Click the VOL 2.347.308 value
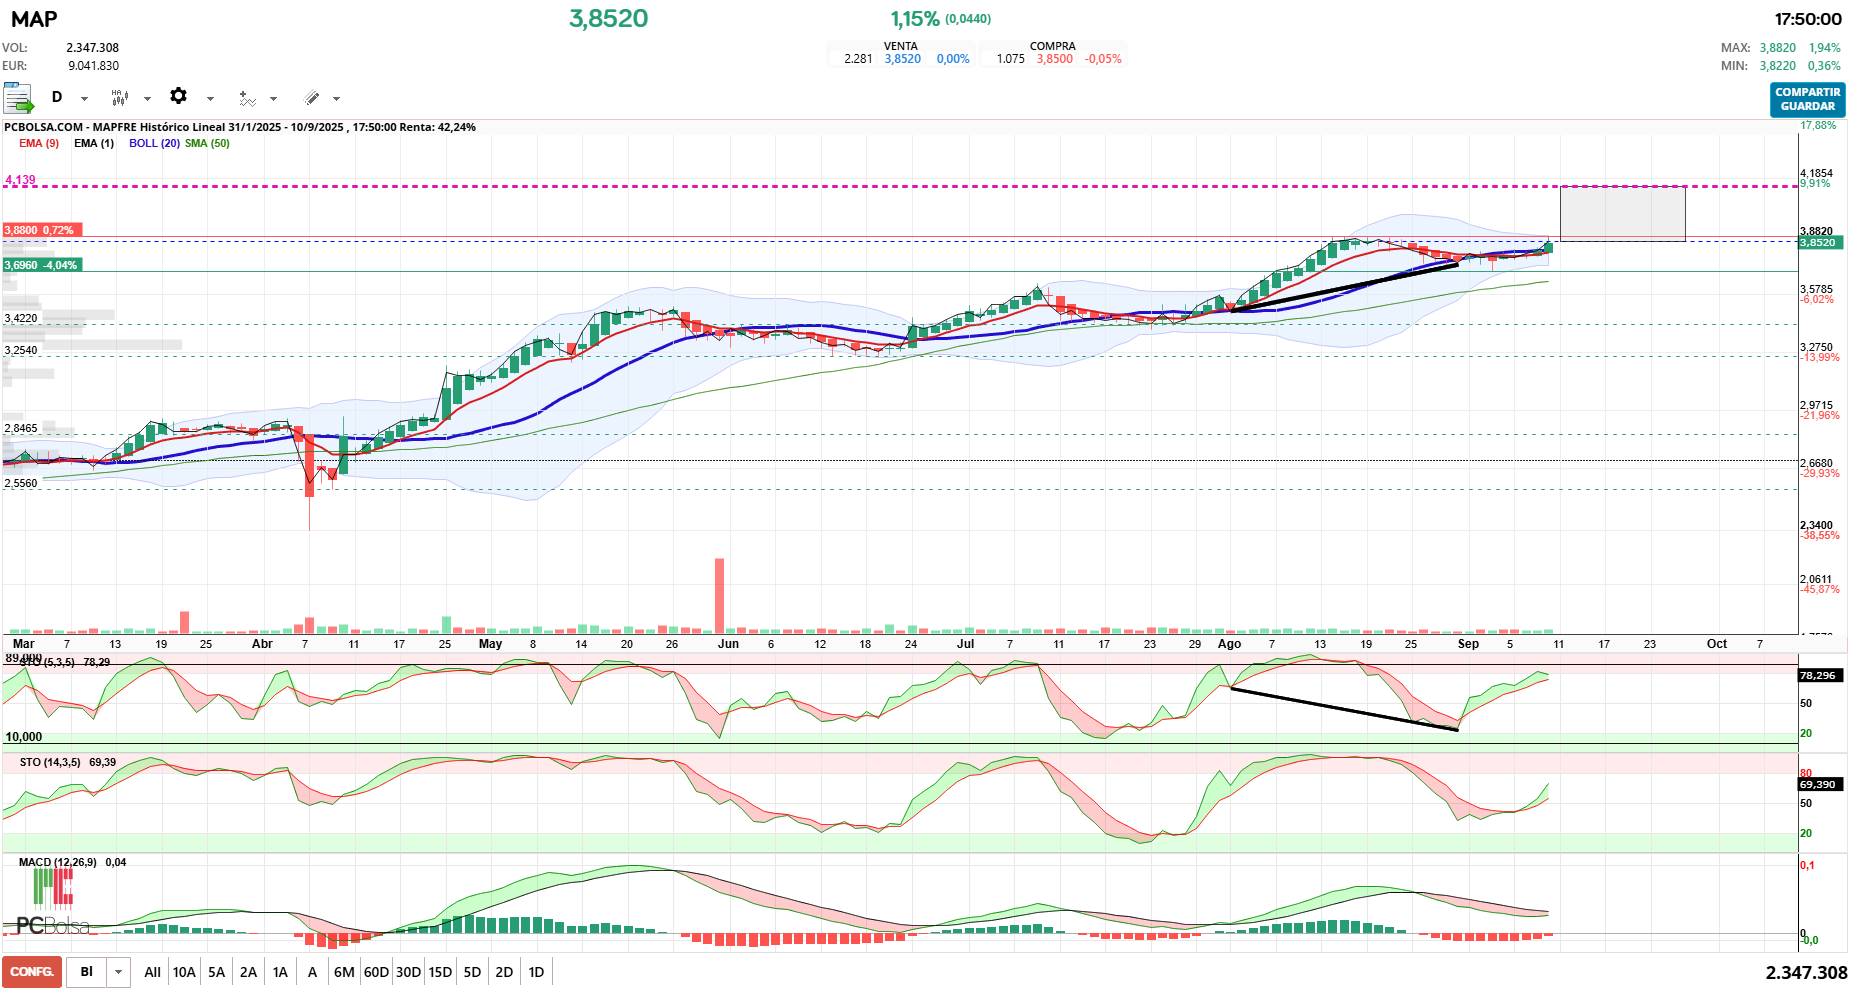The width and height of the screenshot is (1861, 993). tap(92, 48)
